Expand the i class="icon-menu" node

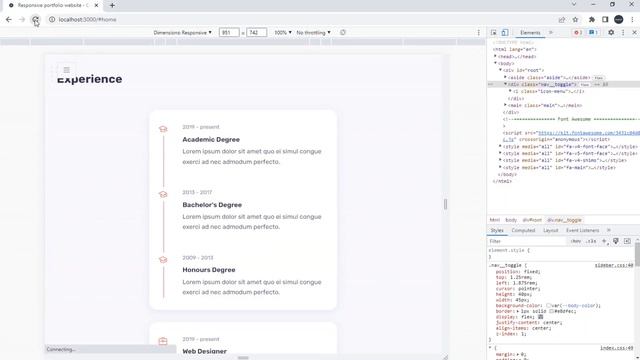click(x=510, y=91)
